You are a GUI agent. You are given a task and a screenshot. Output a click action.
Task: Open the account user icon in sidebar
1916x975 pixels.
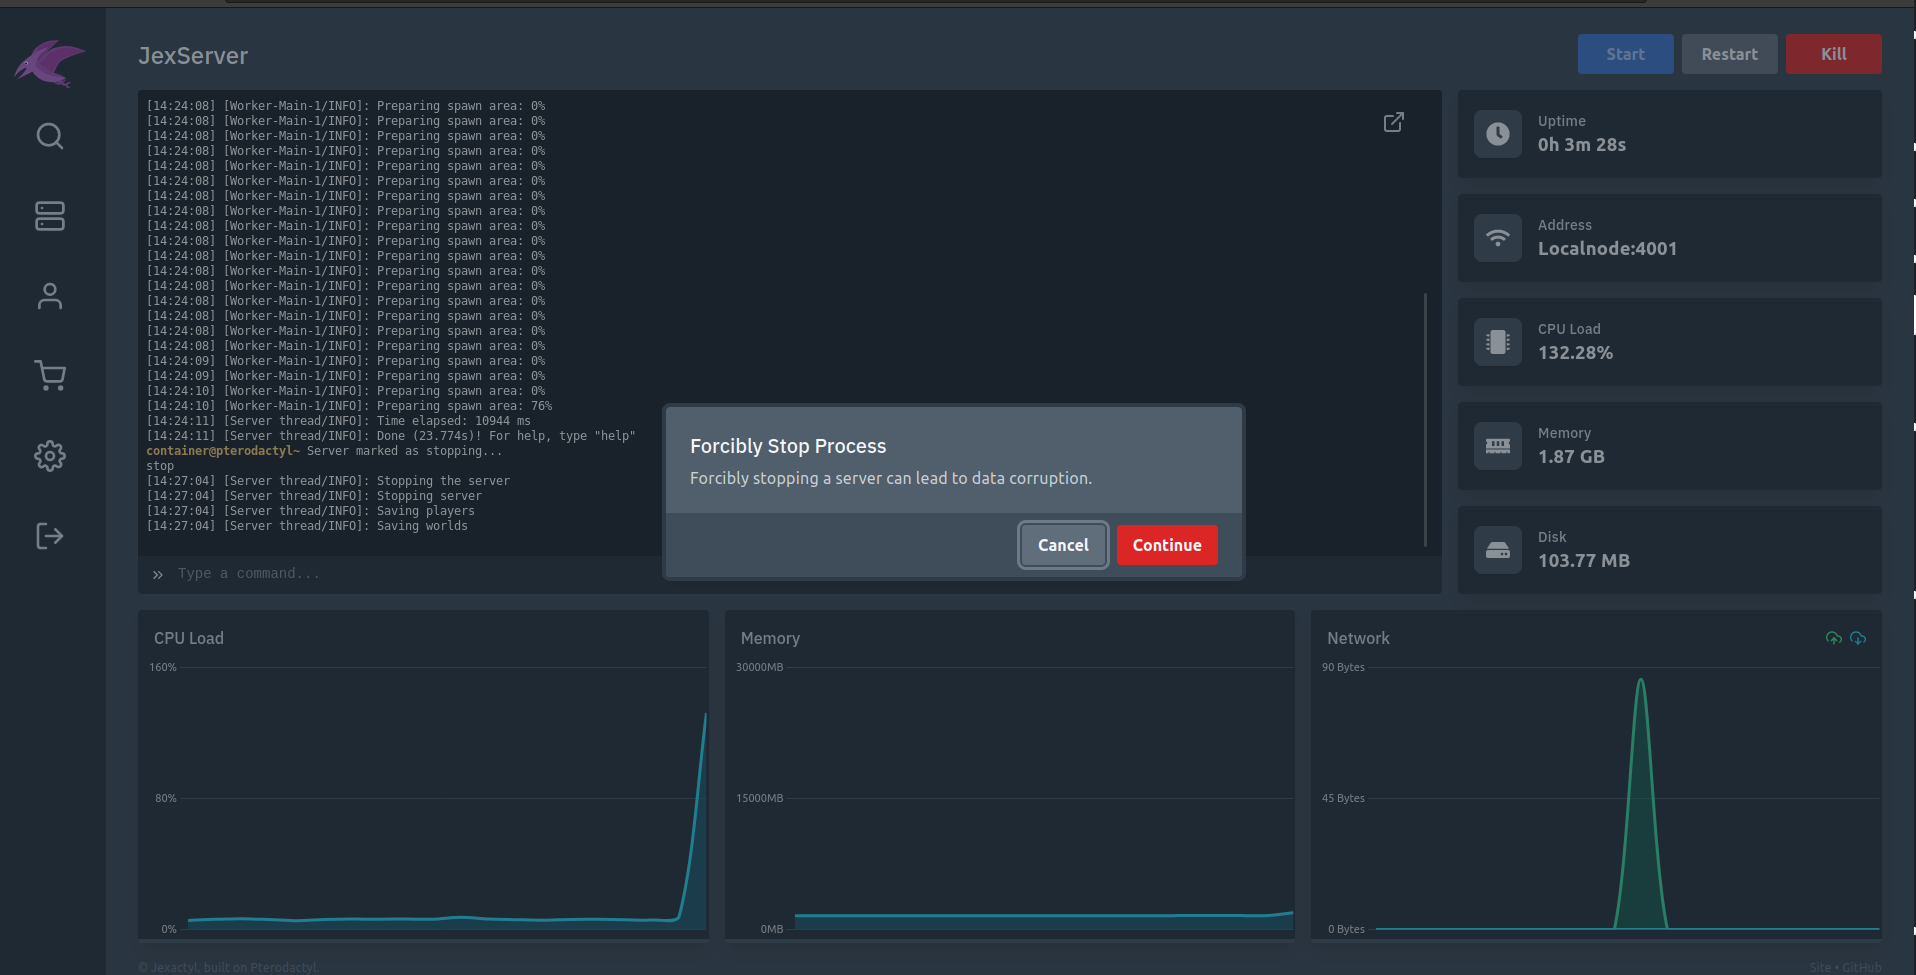[50, 296]
